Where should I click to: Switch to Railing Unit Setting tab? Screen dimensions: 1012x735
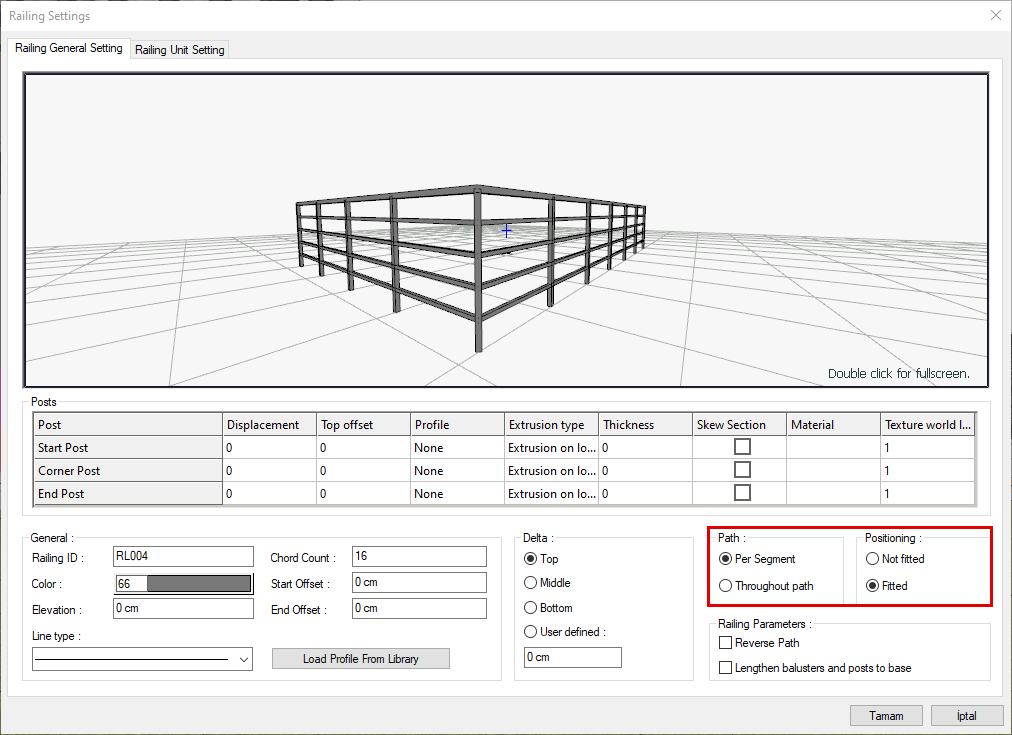point(181,50)
